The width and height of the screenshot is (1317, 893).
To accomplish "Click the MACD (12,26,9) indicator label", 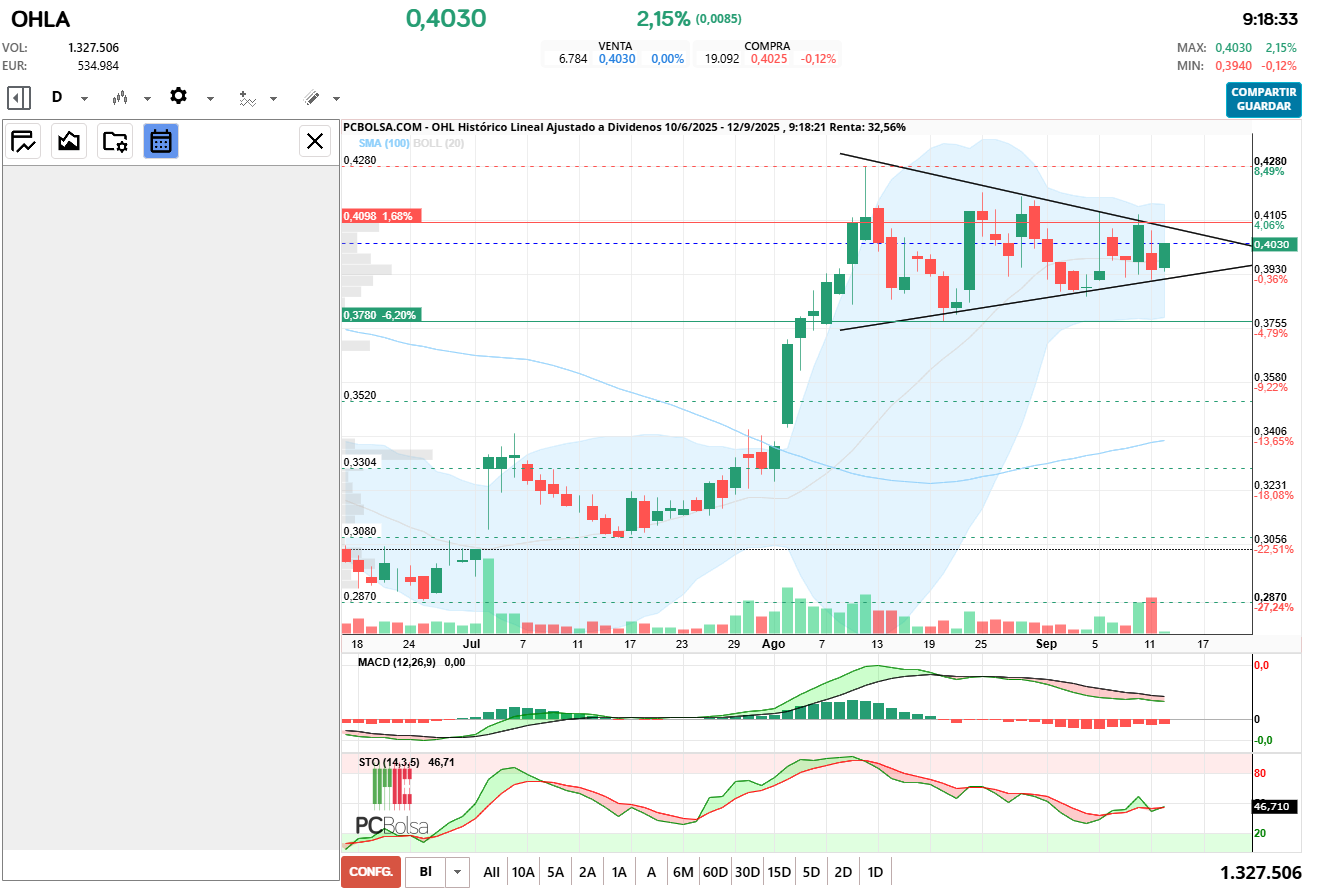I will coord(399,662).
